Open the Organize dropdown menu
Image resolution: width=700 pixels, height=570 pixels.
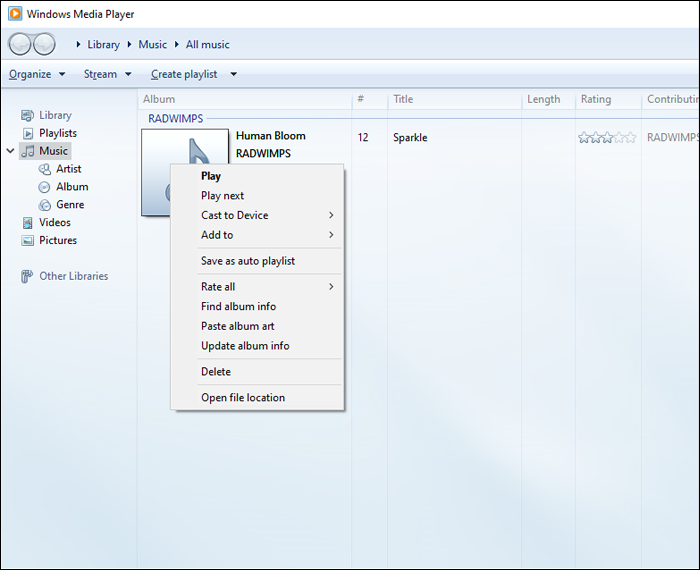tap(37, 74)
